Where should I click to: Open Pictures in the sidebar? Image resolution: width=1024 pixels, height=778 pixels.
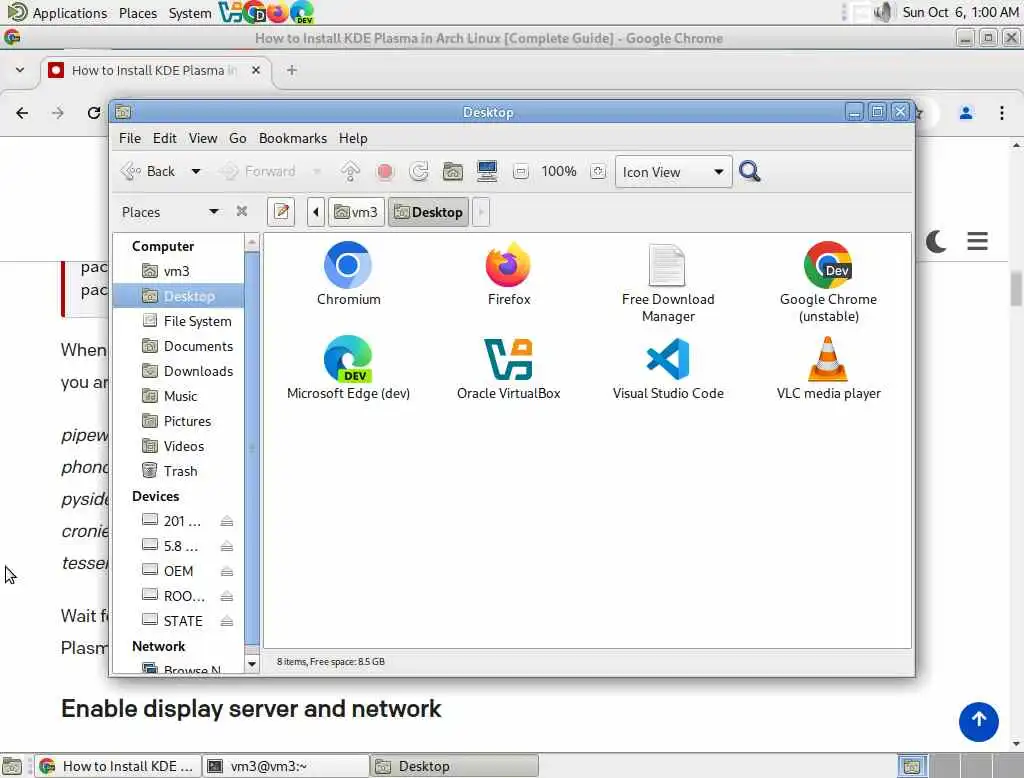coord(176,421)
